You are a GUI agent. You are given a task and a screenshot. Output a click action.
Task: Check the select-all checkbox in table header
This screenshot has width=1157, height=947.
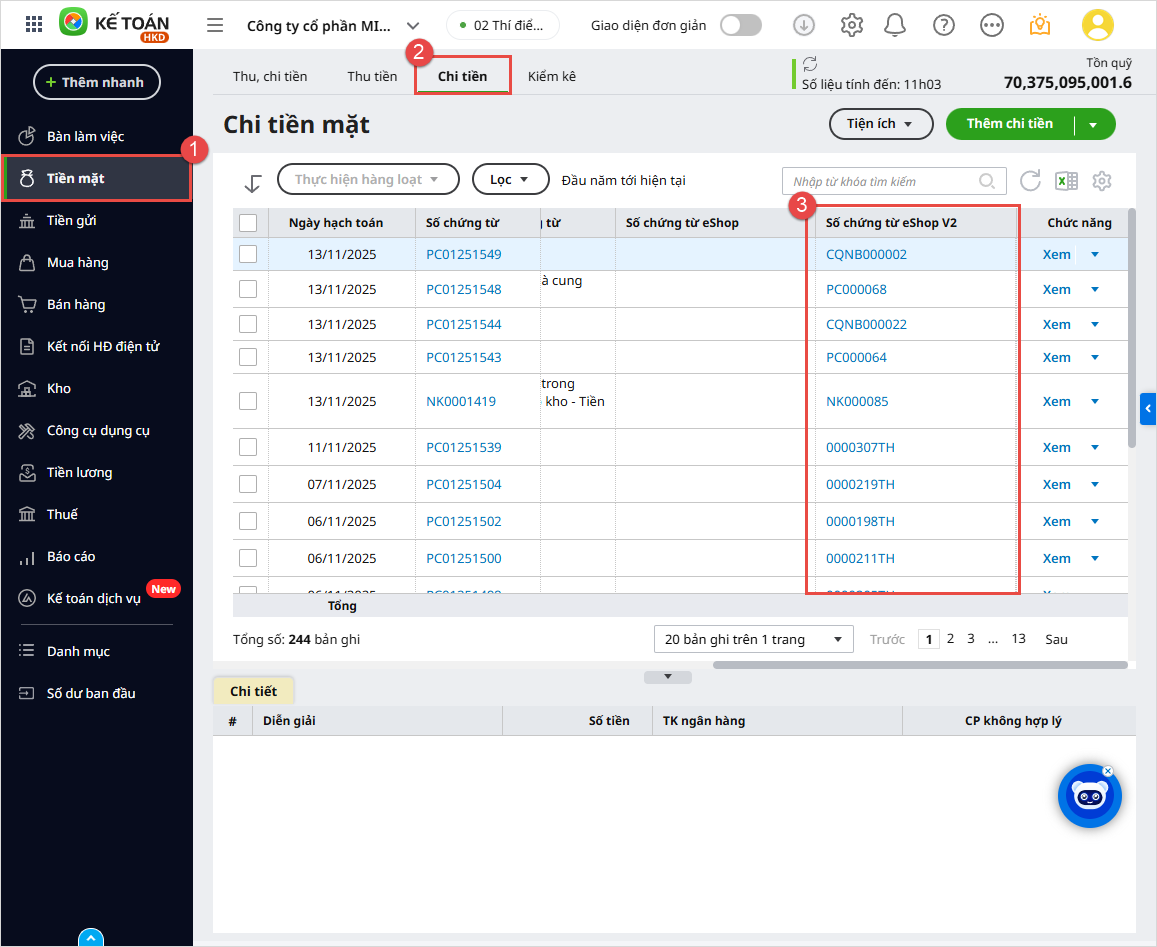[249, 223]
